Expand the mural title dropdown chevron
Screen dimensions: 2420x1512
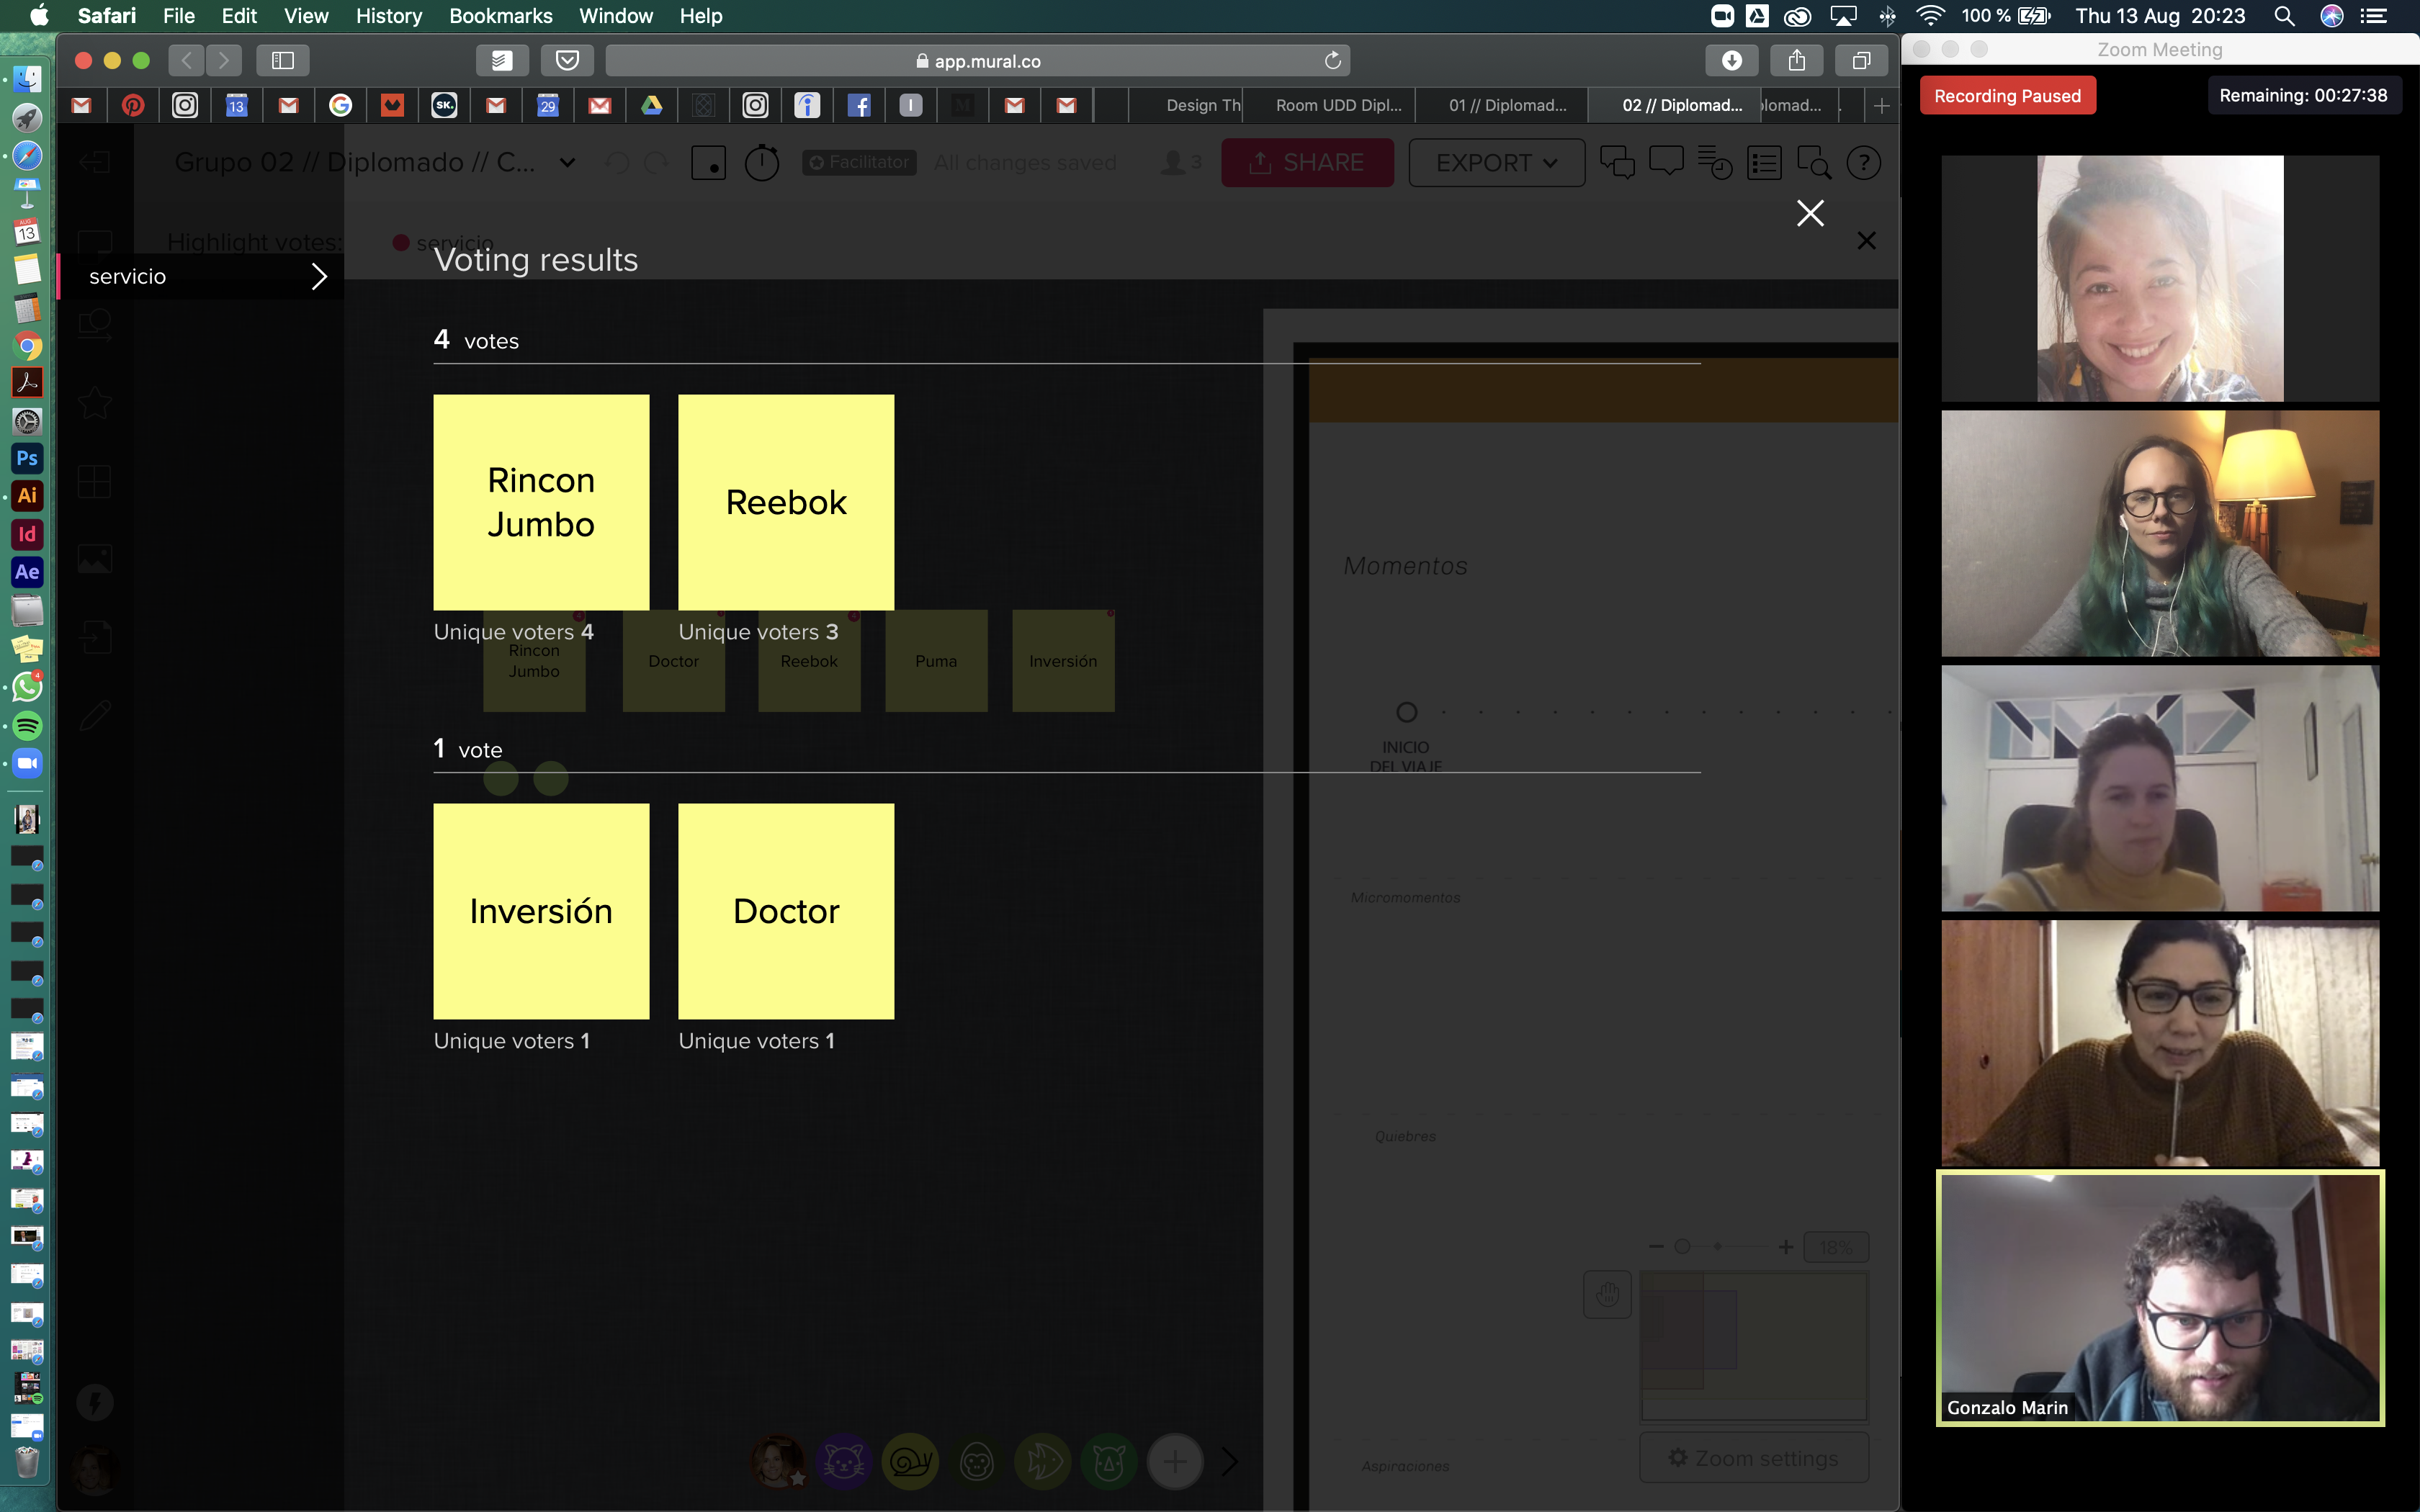pos(567,162)
